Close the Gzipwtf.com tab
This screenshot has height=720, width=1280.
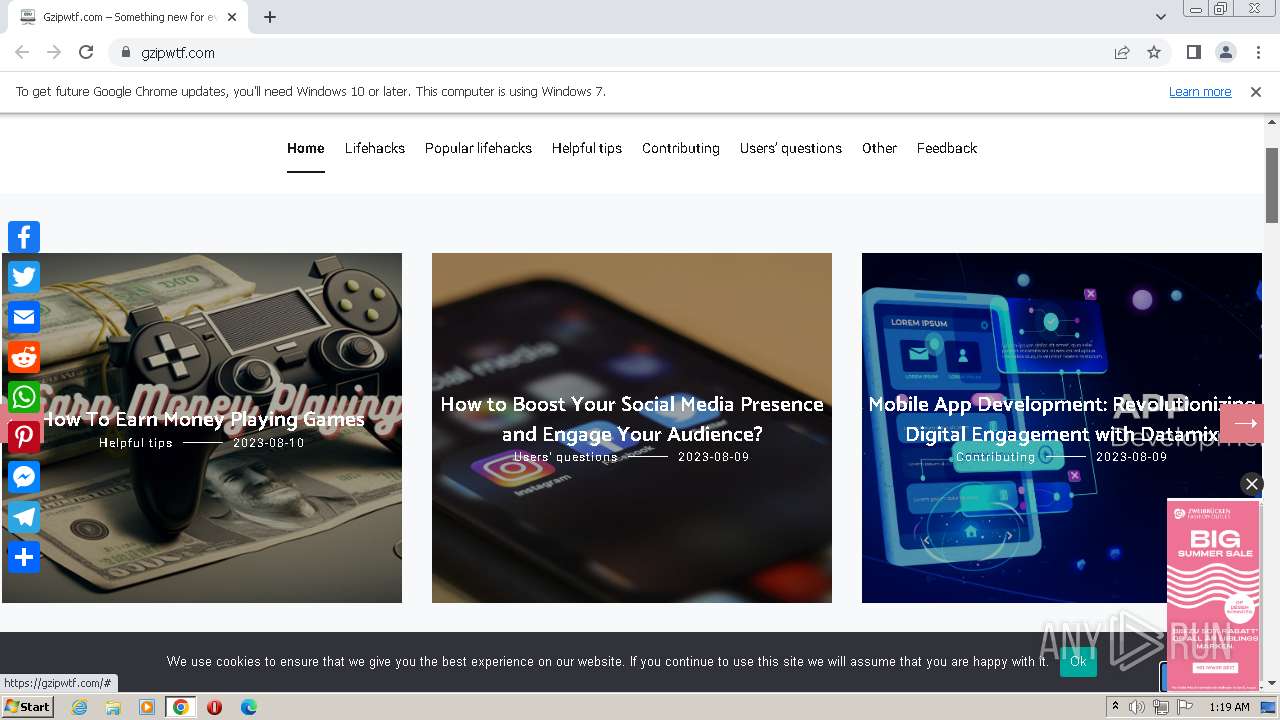pos(232,17)
